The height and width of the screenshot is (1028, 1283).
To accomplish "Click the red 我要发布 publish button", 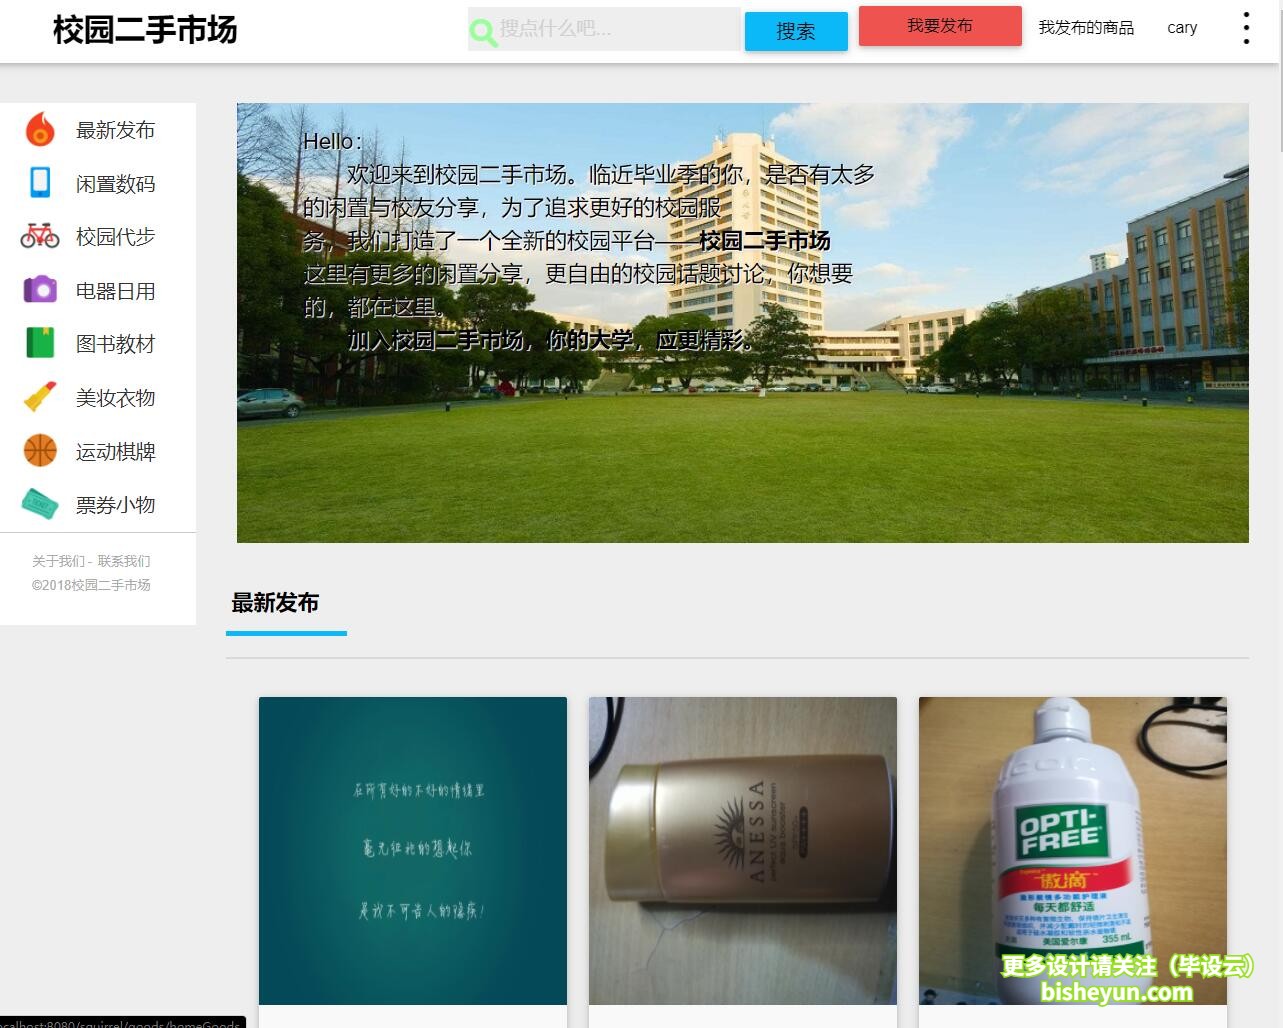I will tap(938, 26).
